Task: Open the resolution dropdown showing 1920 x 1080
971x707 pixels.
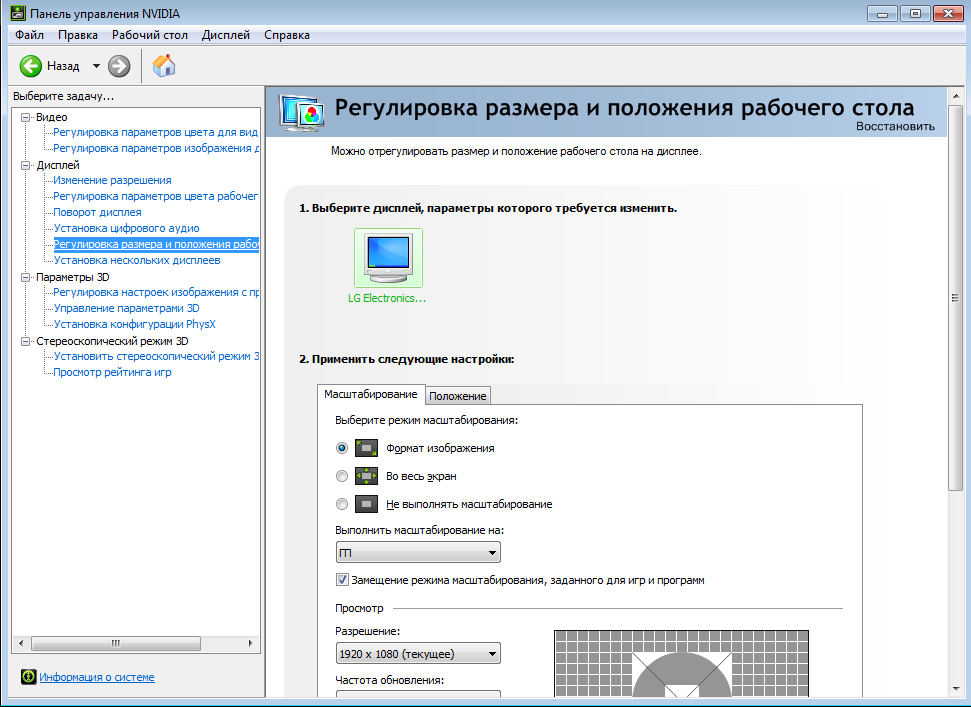Action: click(418, 654)
